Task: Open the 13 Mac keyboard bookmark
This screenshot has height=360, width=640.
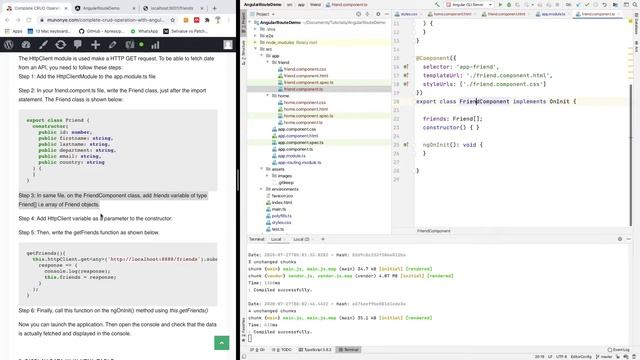Action: [49, 31]
